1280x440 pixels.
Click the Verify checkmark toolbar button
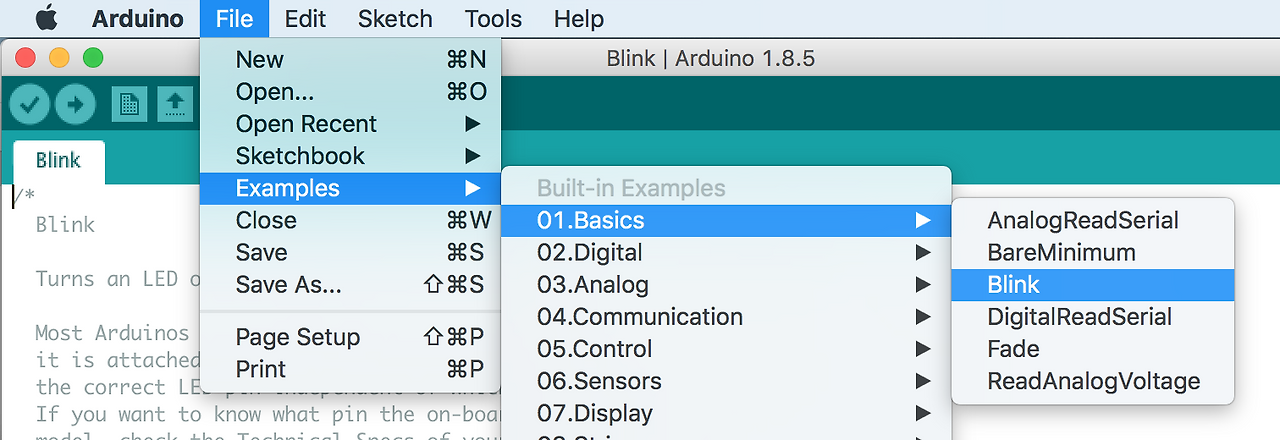(x=30, y=103)
